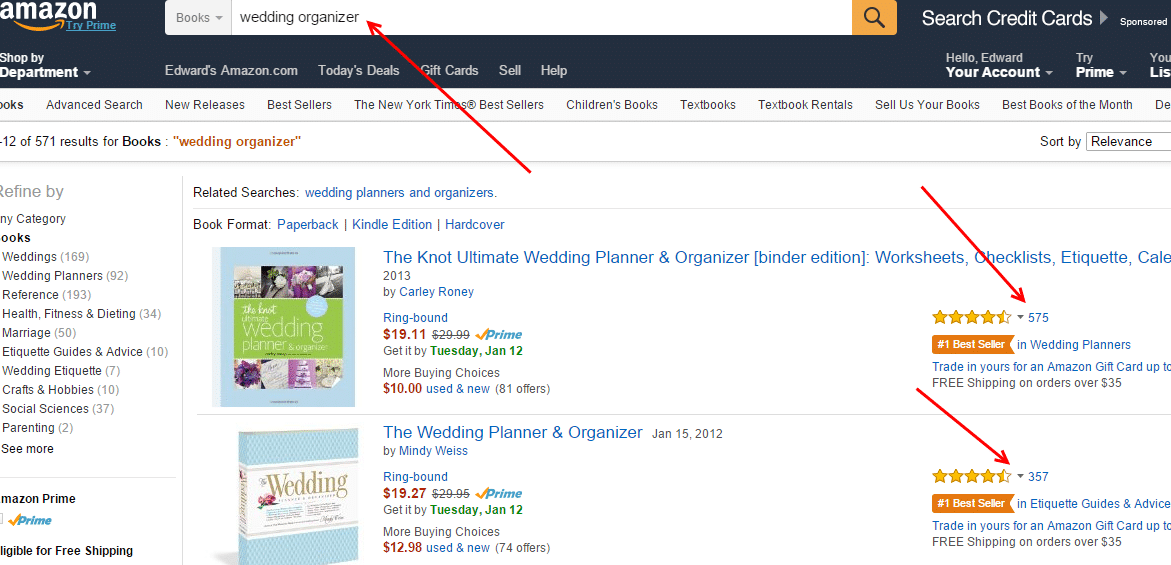1171x565 pixels.
Task: Filter by Hardcover format
Action: click(475, 225)
